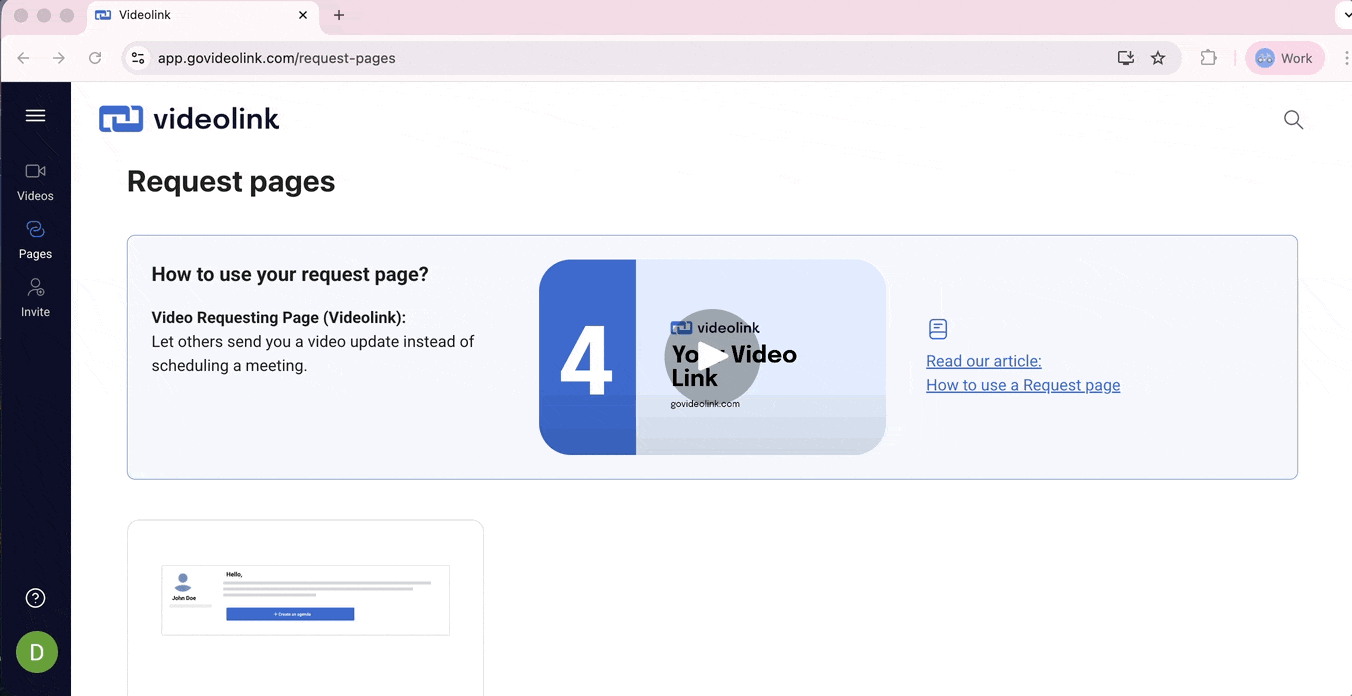Open the request page preview thumbnail
This screenshot has height=696, width=1352.
[305, 600]
